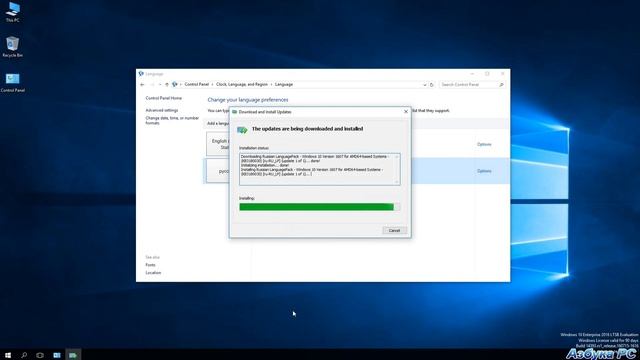Open Change date, time, or number formats

coord(172,120)
